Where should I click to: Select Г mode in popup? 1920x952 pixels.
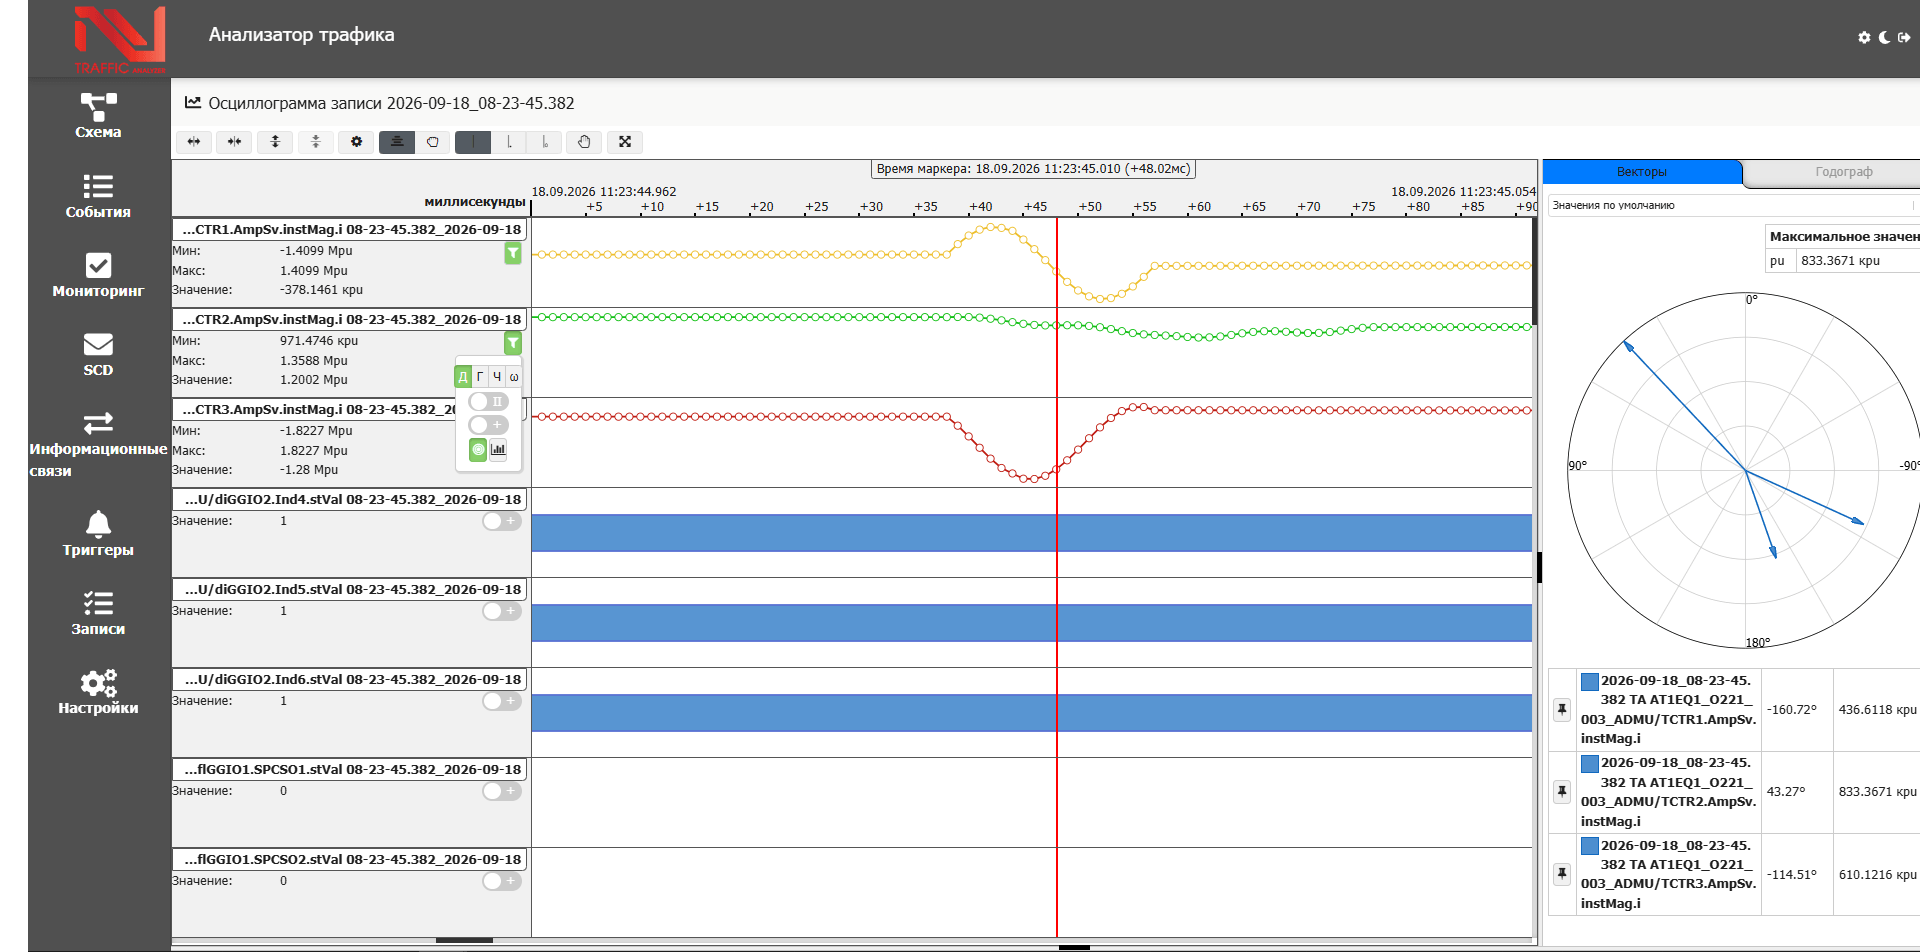click(480, 377)
